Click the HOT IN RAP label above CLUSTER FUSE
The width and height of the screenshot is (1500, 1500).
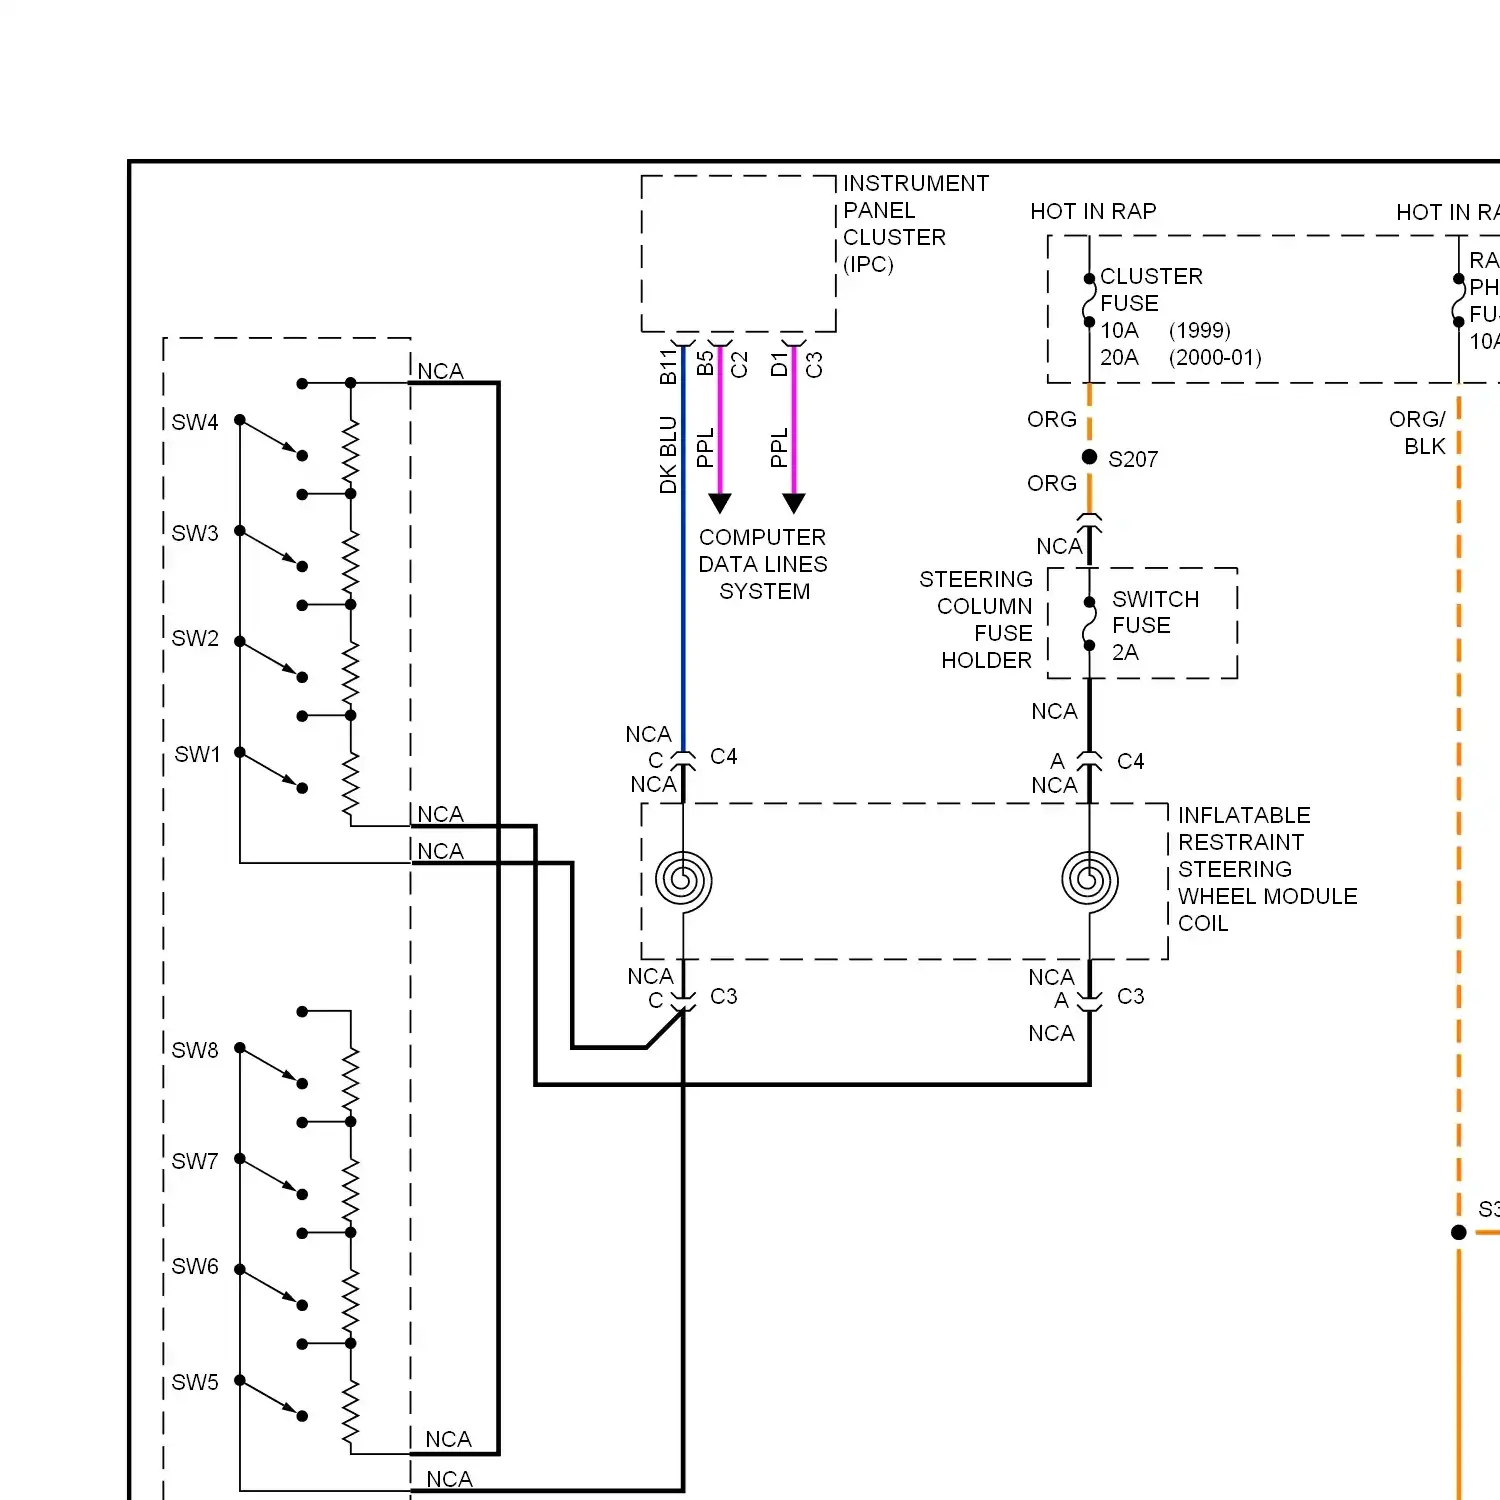click(x=1093, y=211)
